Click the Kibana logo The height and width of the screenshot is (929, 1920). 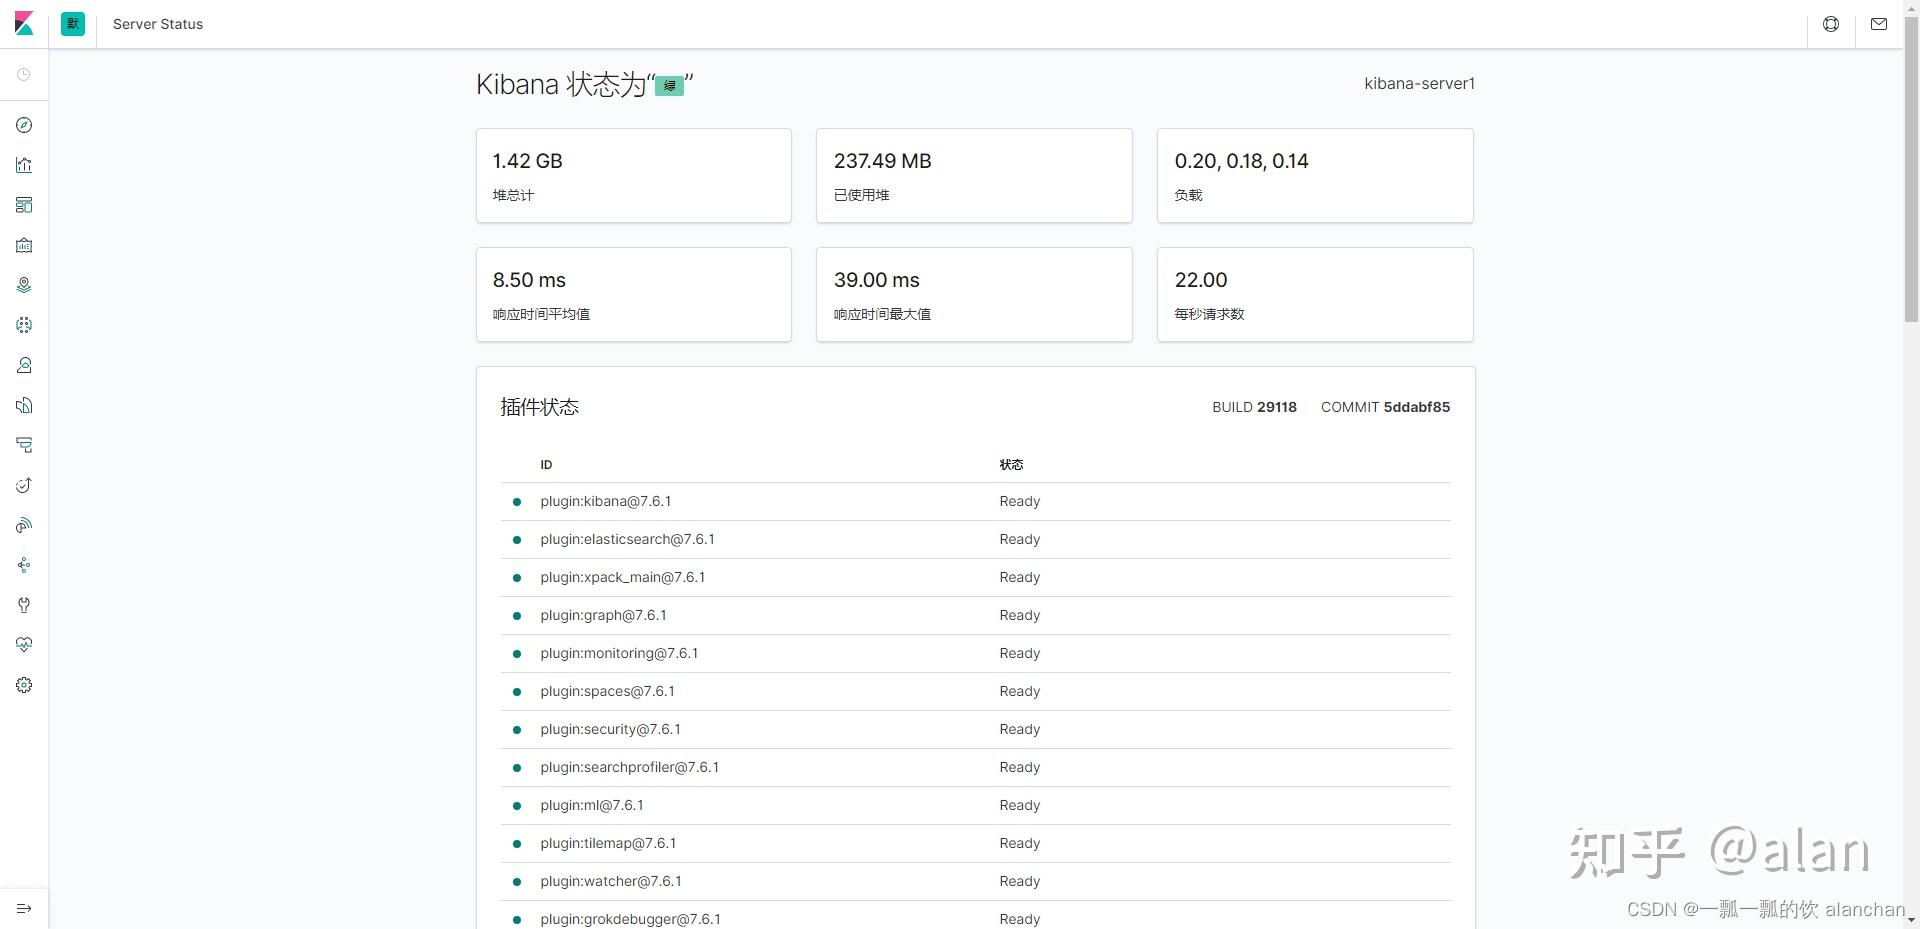(23, 23)
